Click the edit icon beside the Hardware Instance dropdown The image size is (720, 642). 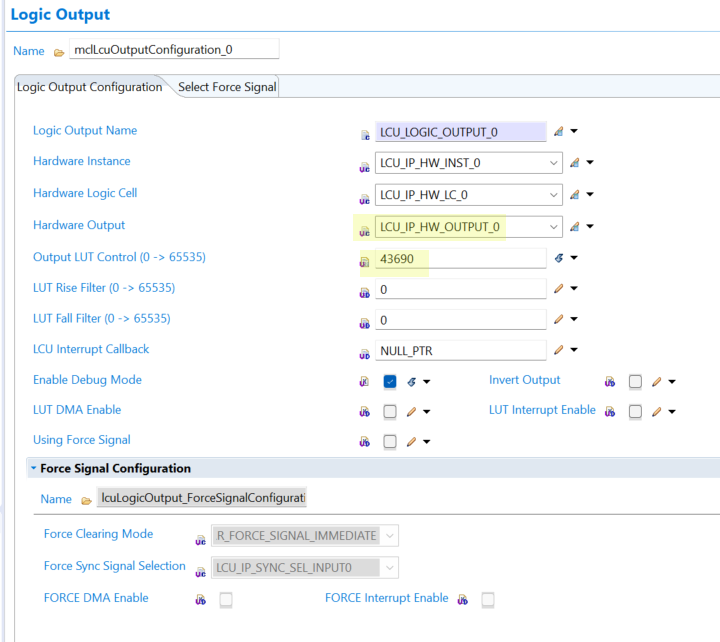click(x=575, y=163)
